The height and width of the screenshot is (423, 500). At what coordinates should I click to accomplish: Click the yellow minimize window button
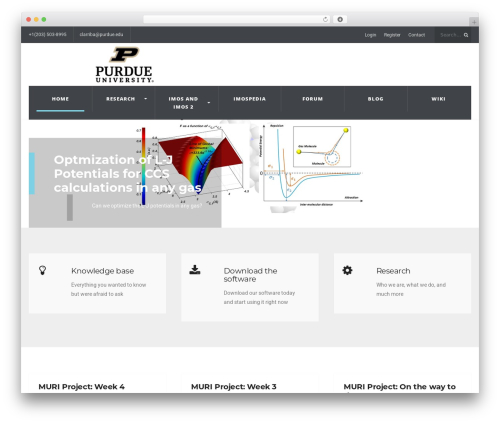click(36, 19)
